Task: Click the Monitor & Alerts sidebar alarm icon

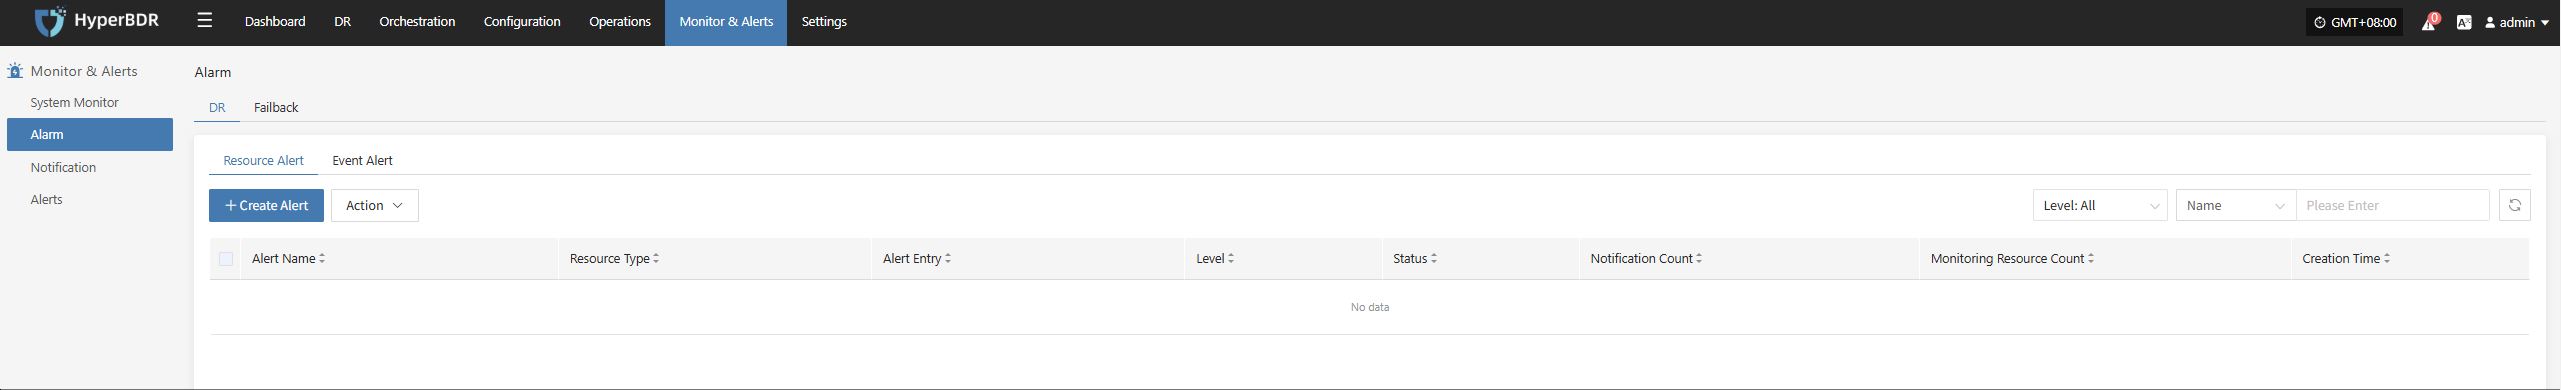Action: click(x=15, y=71)
